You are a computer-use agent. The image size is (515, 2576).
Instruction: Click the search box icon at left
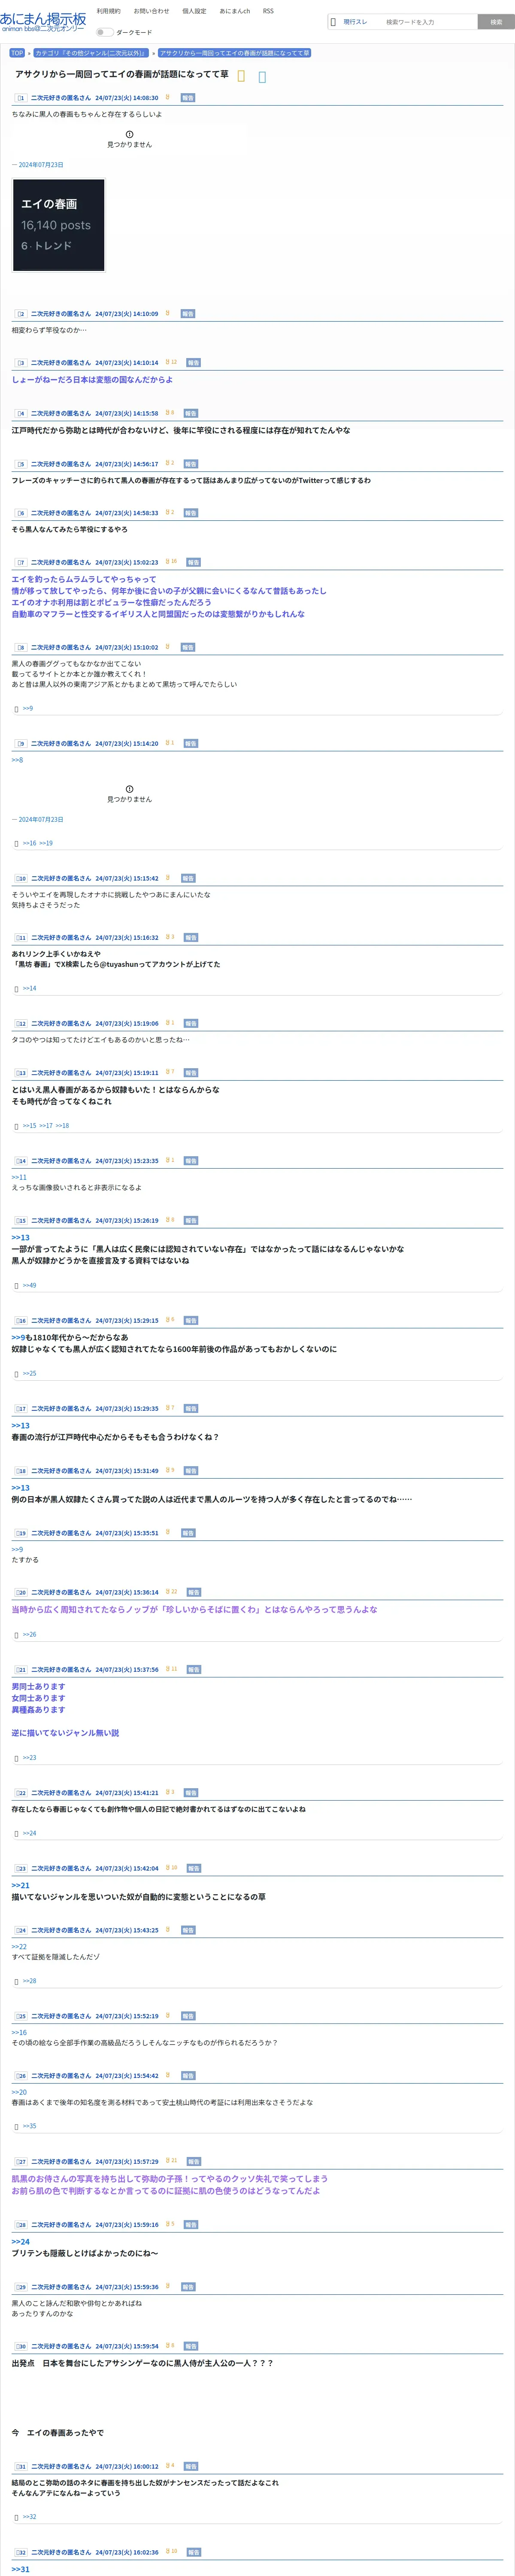tap(333, 21)
